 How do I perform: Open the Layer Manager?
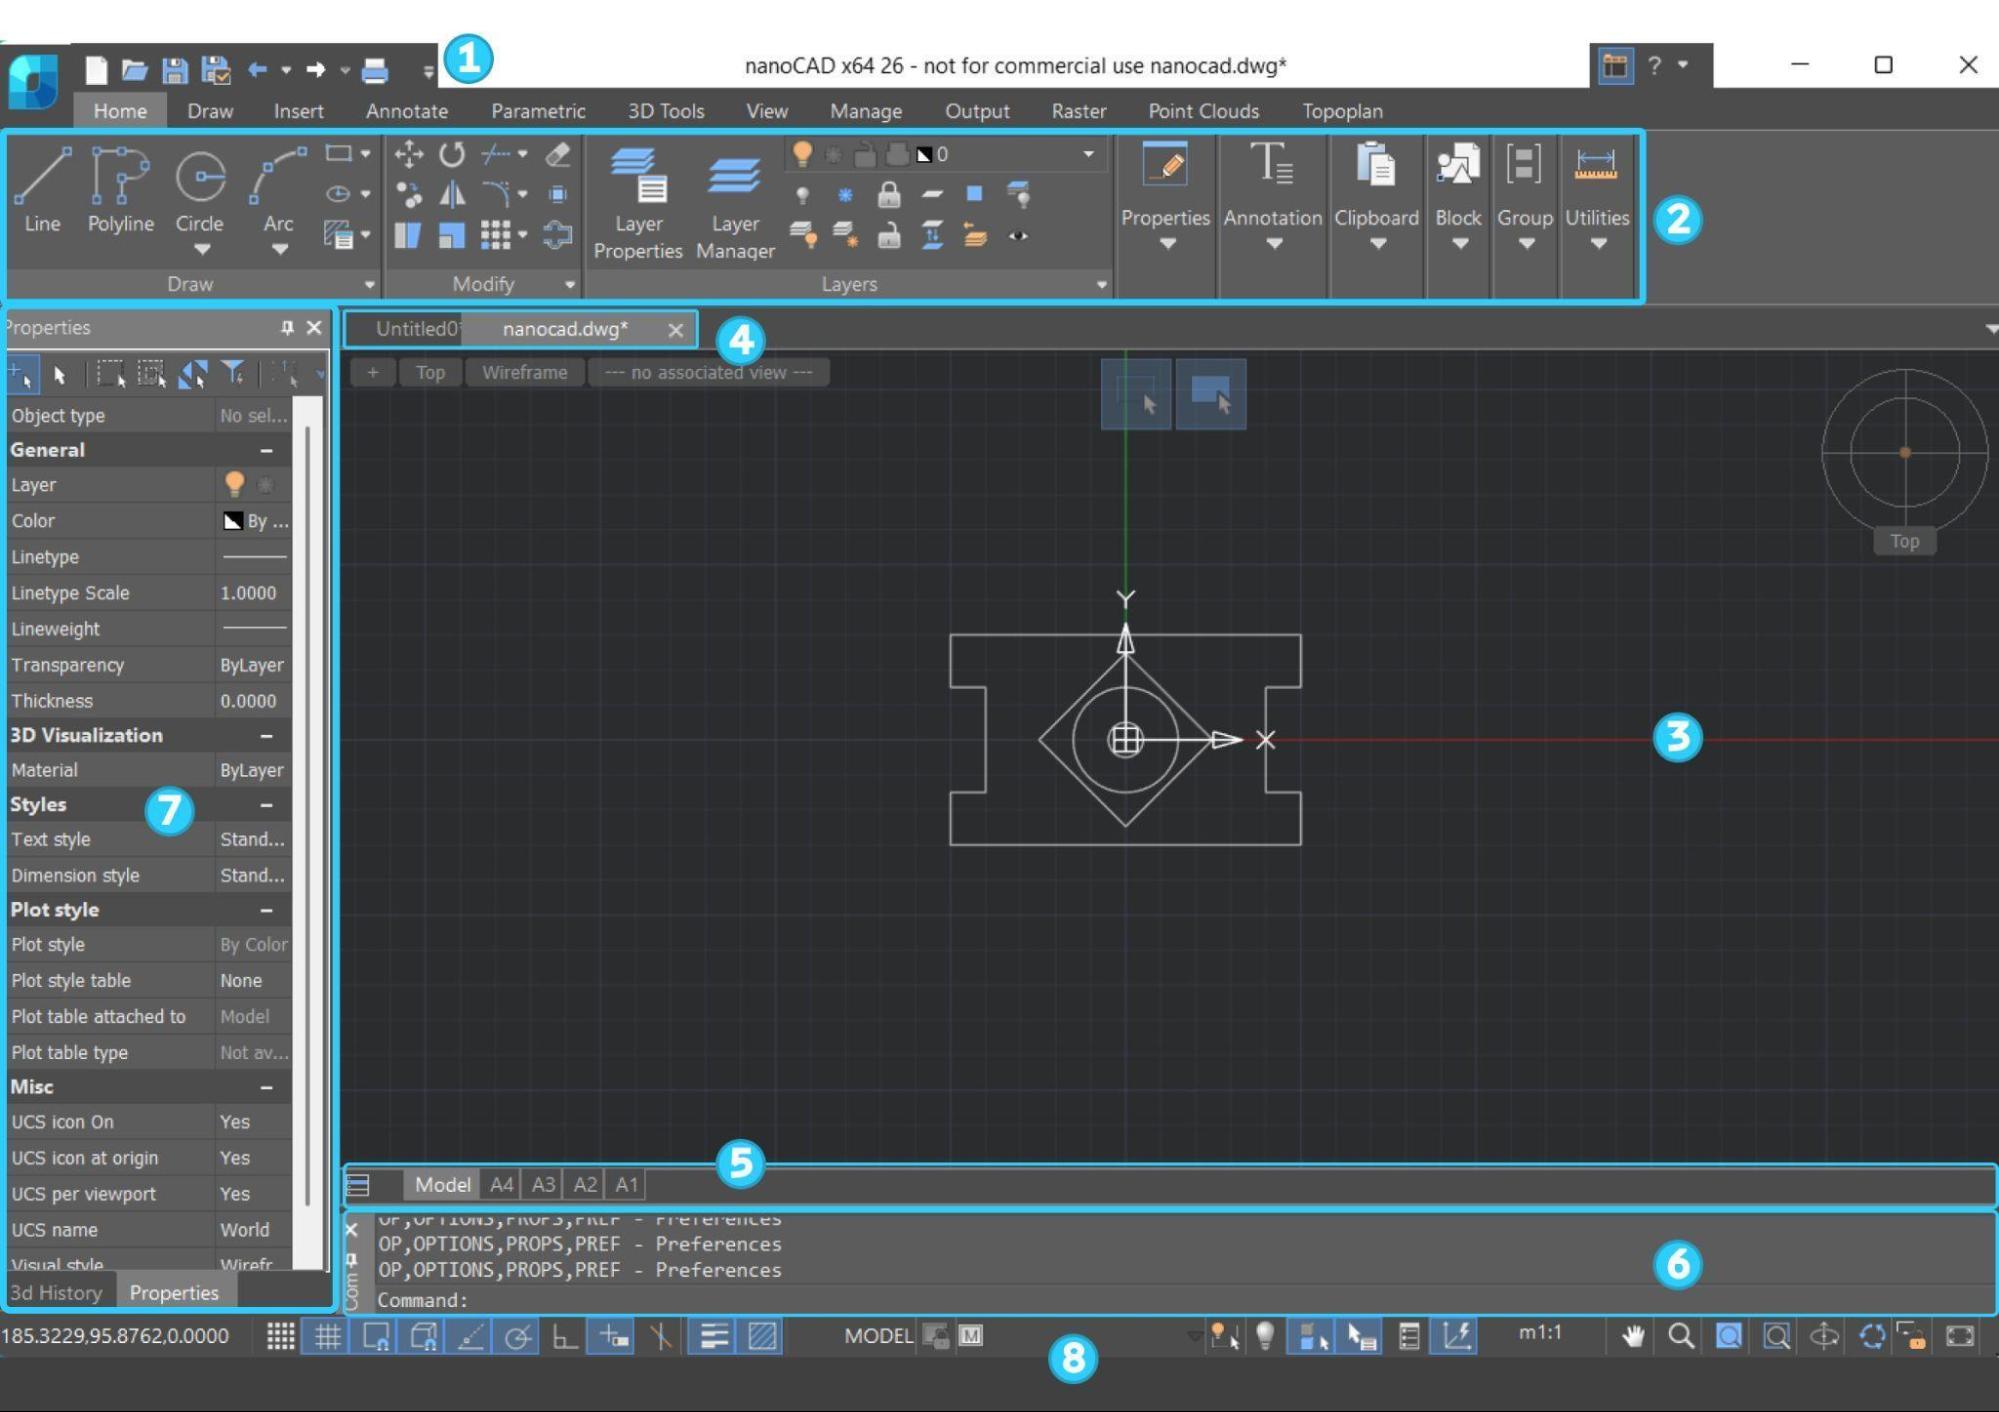[735, 203]
